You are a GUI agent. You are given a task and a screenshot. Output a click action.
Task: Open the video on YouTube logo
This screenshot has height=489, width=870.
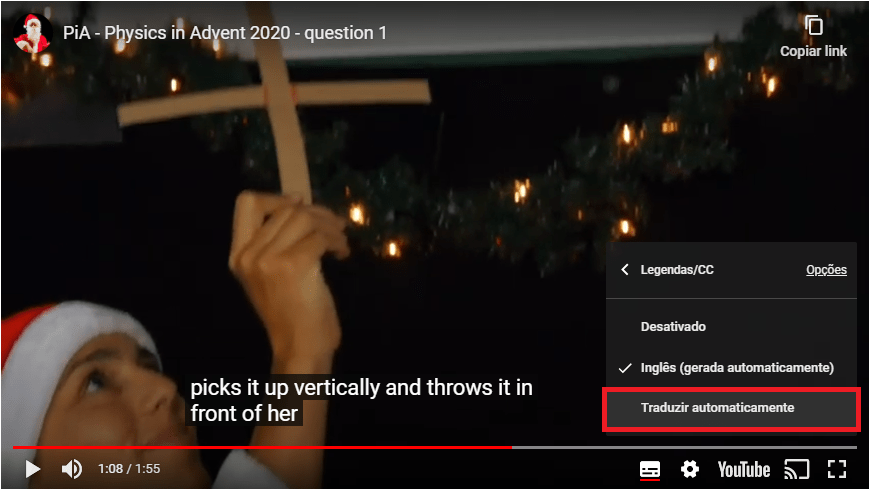[743, 470]
